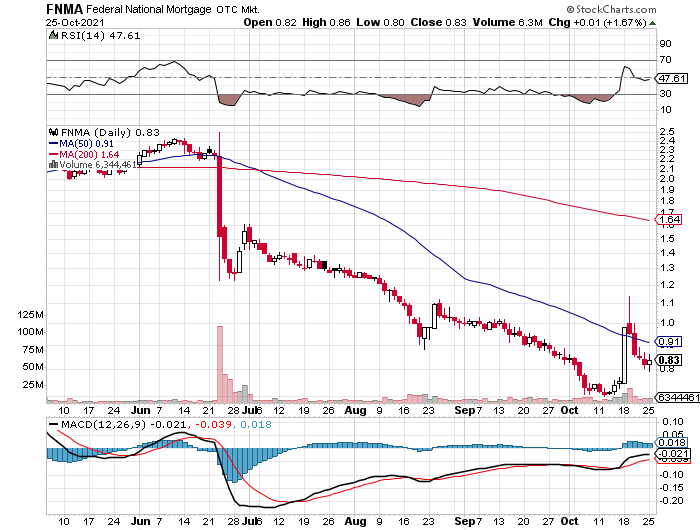Click the Jun label on the MACD panel date axis
This screenshot has height=530, width=700.
pos(141,521)
